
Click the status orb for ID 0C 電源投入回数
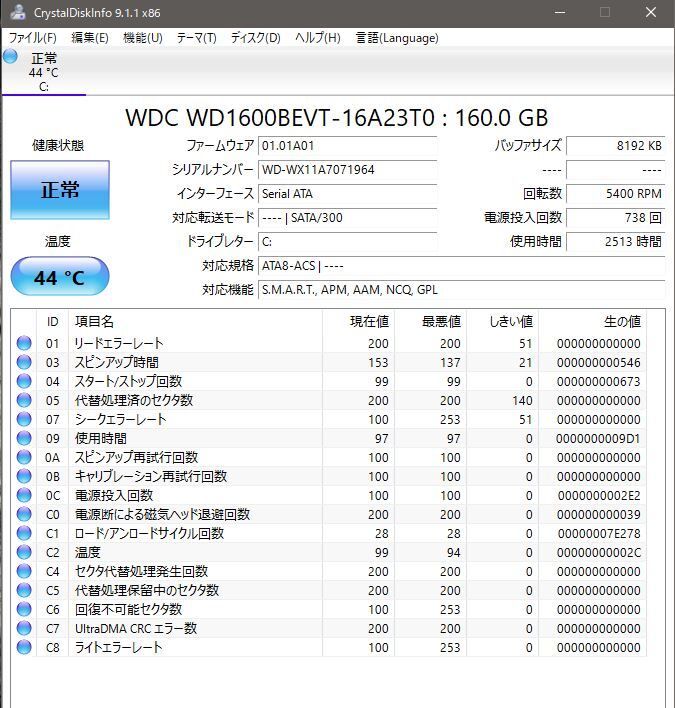24,495
